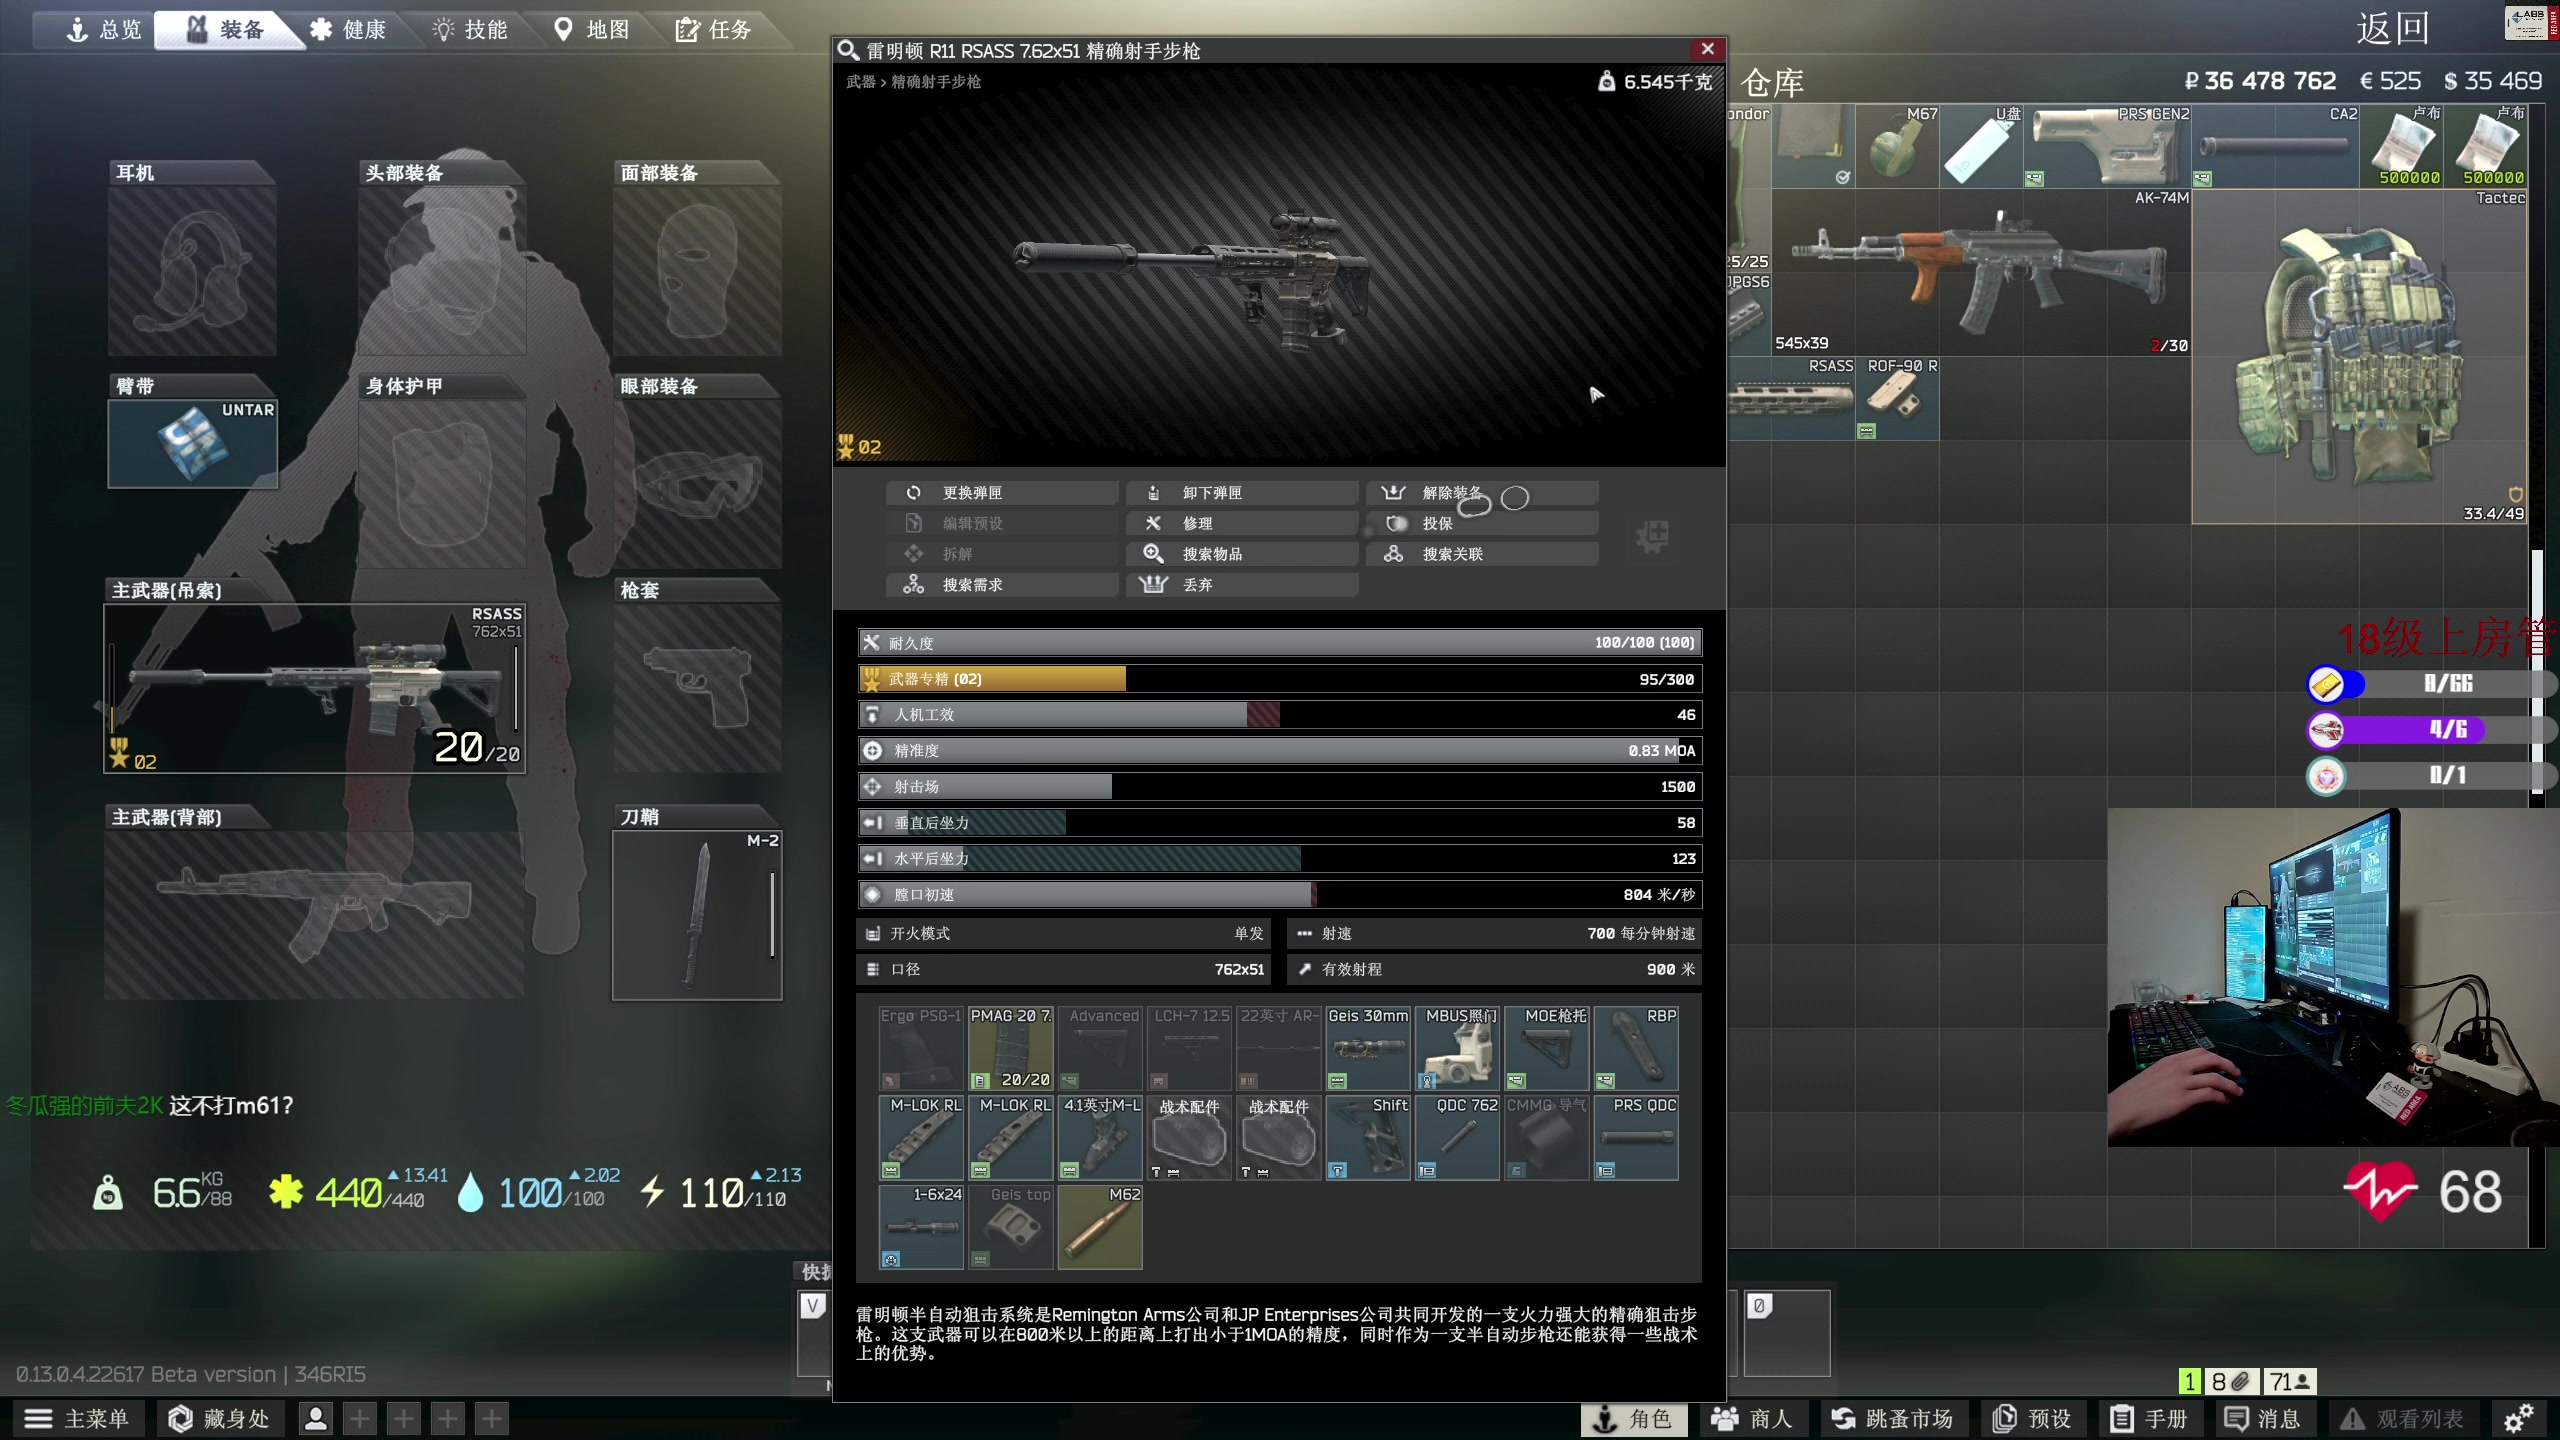Open 预设 presets screen
Image resolution: width=2560 pixels, height=1440 pixels.
(x=2032, y=1419)
